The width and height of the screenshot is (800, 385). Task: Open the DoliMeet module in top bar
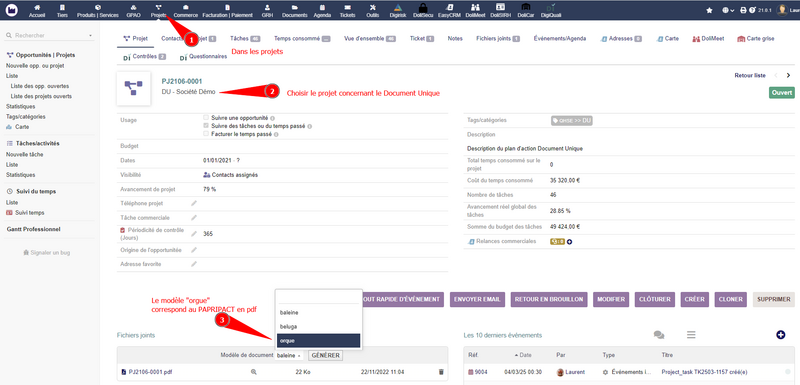pos(475,11)
